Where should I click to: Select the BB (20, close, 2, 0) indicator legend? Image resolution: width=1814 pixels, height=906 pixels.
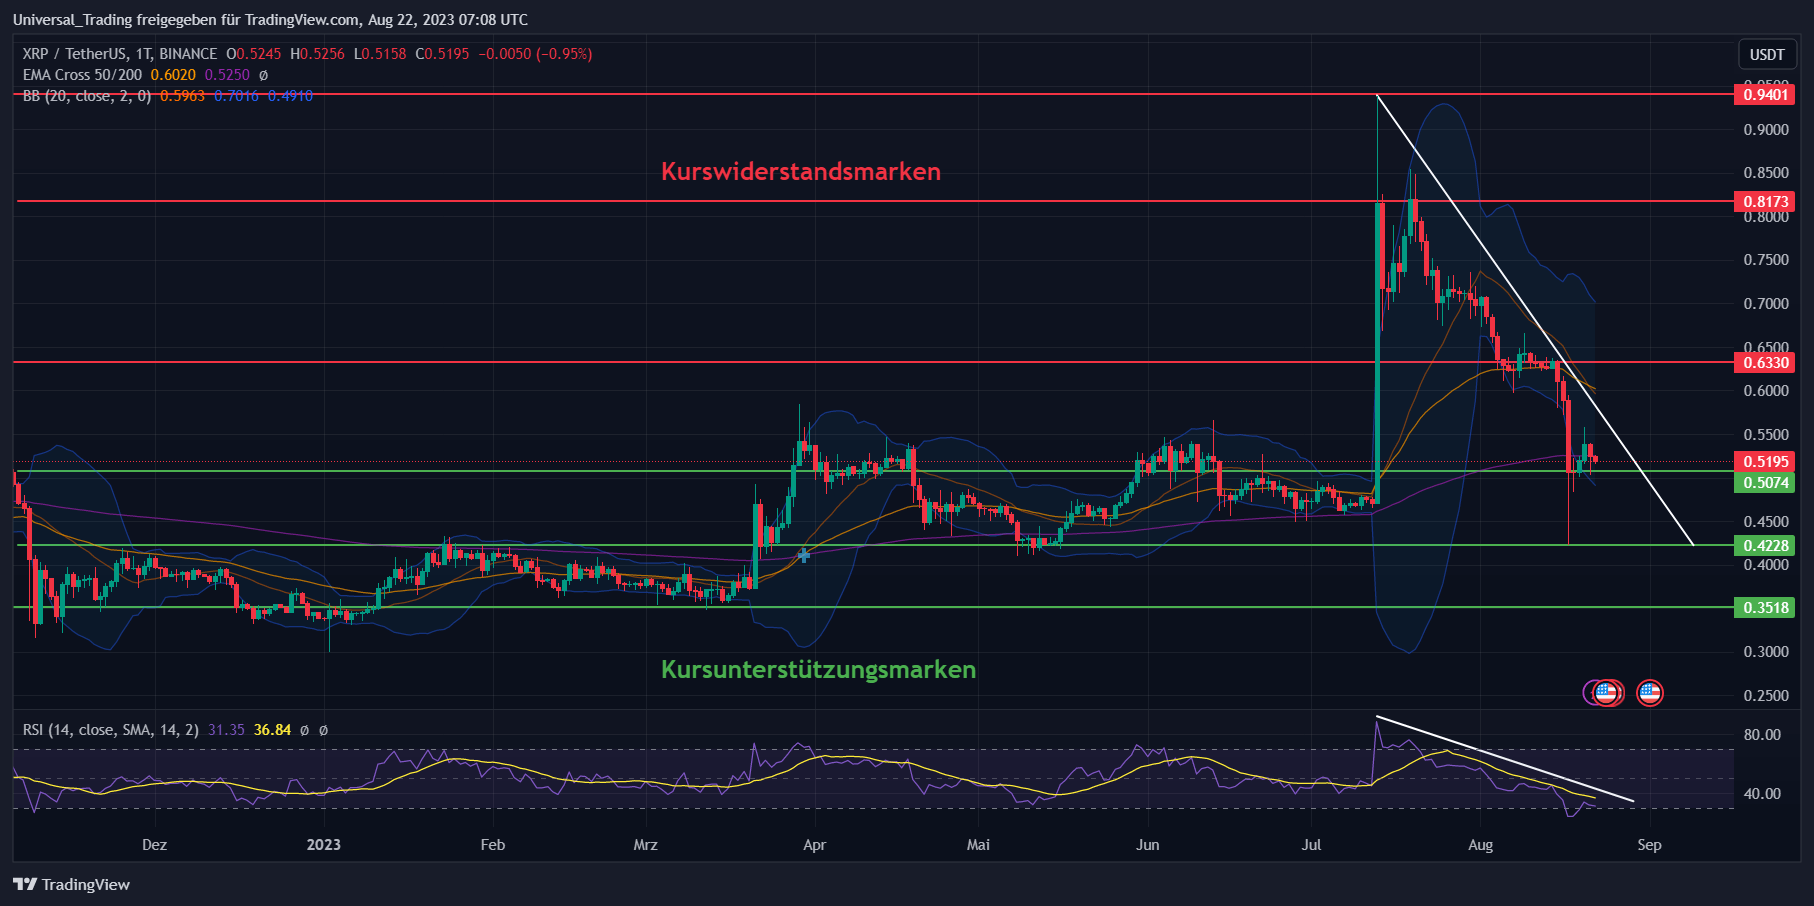pos(87,96)
